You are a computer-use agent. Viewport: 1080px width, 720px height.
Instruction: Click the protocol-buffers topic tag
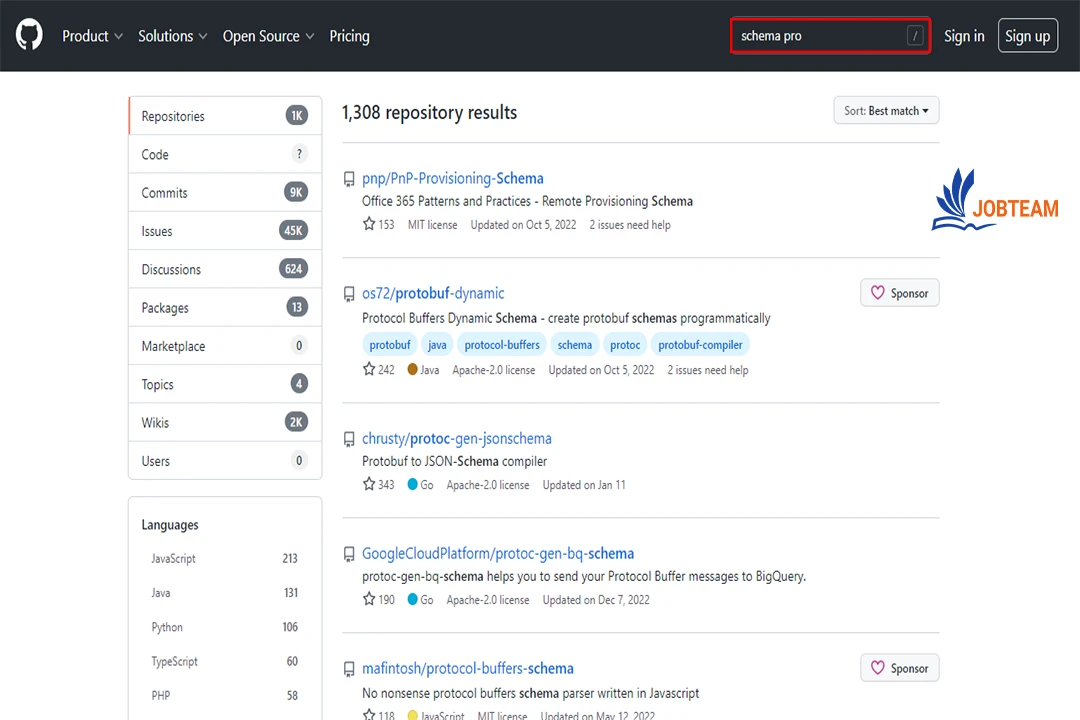(x=502, y=345)
